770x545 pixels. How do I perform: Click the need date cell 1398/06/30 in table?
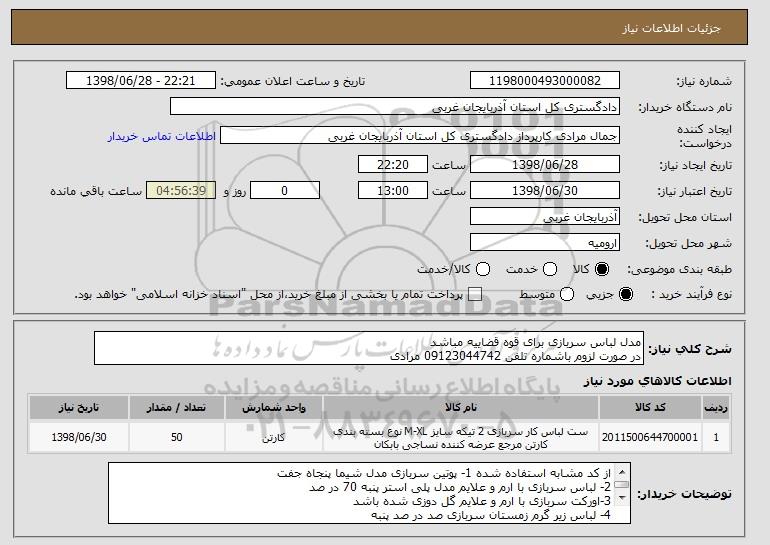tap(79, 437)
